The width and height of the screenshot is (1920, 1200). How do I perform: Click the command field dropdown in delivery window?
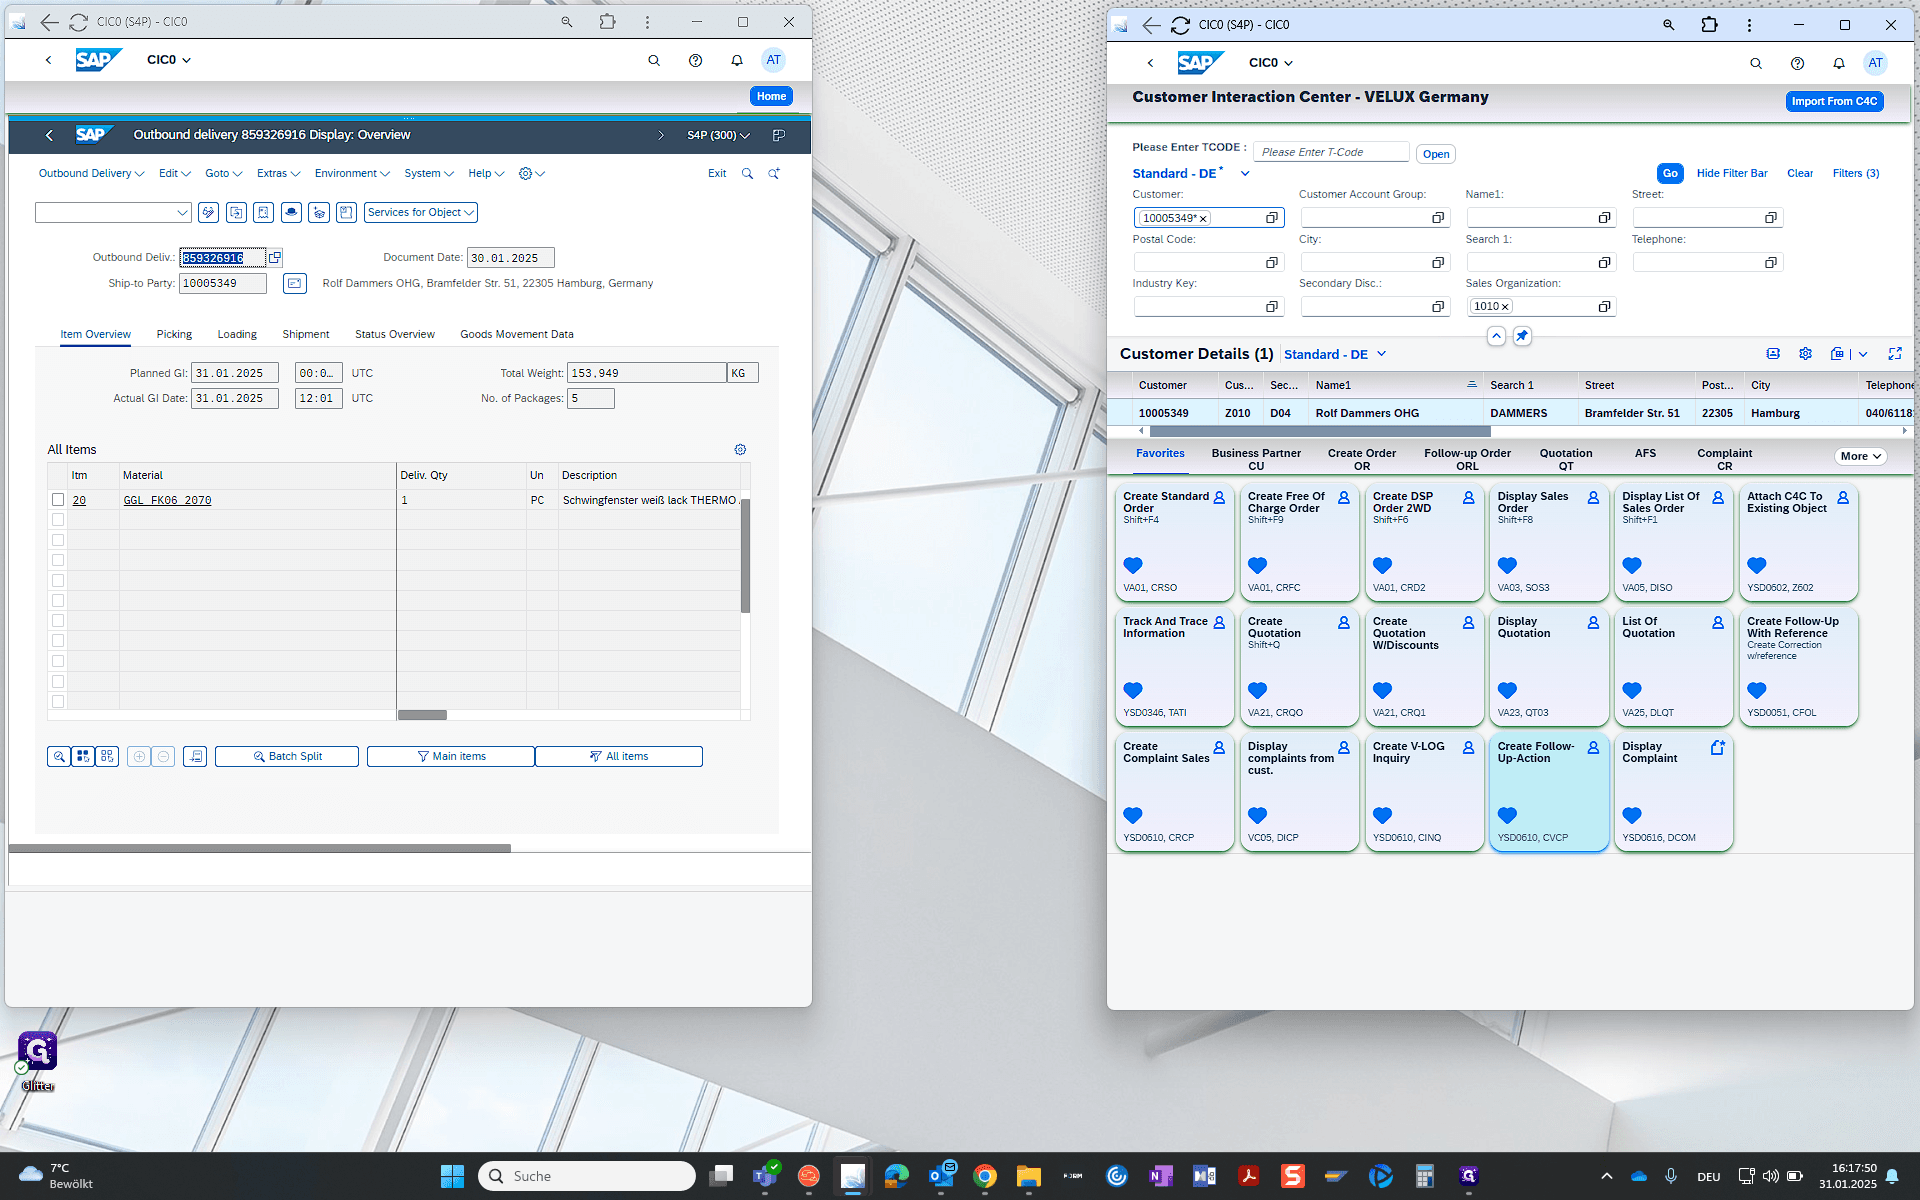coord(182,212)
